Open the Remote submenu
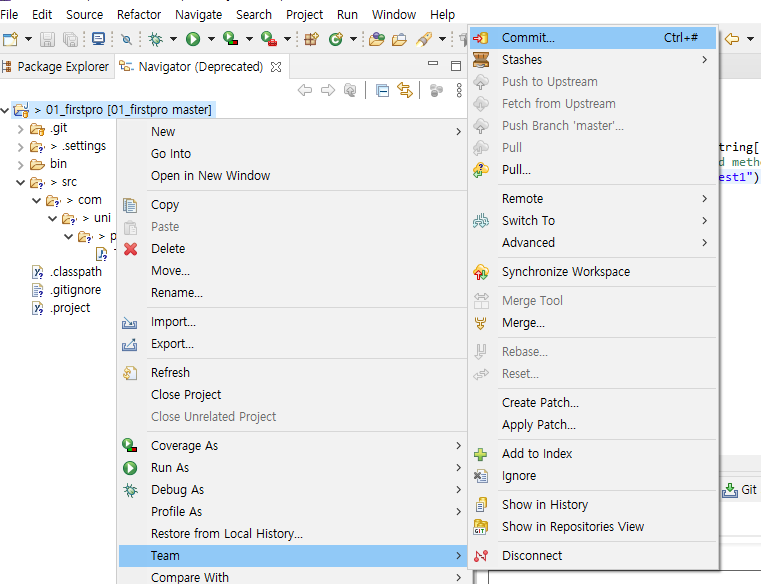The height and width of the screenshot is (584, 761). (x=593, y=199)
